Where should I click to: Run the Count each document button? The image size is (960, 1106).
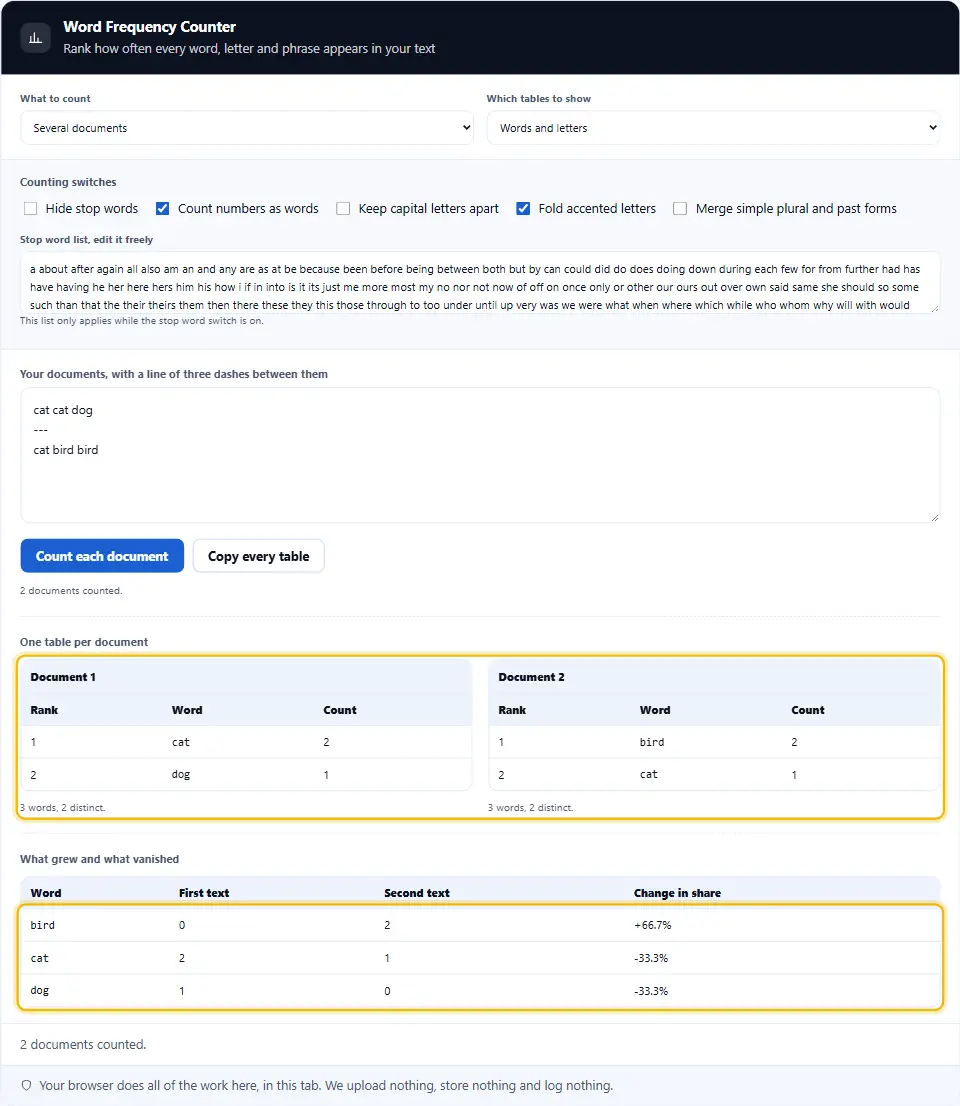pyautogui.click(x=102, y=556)
